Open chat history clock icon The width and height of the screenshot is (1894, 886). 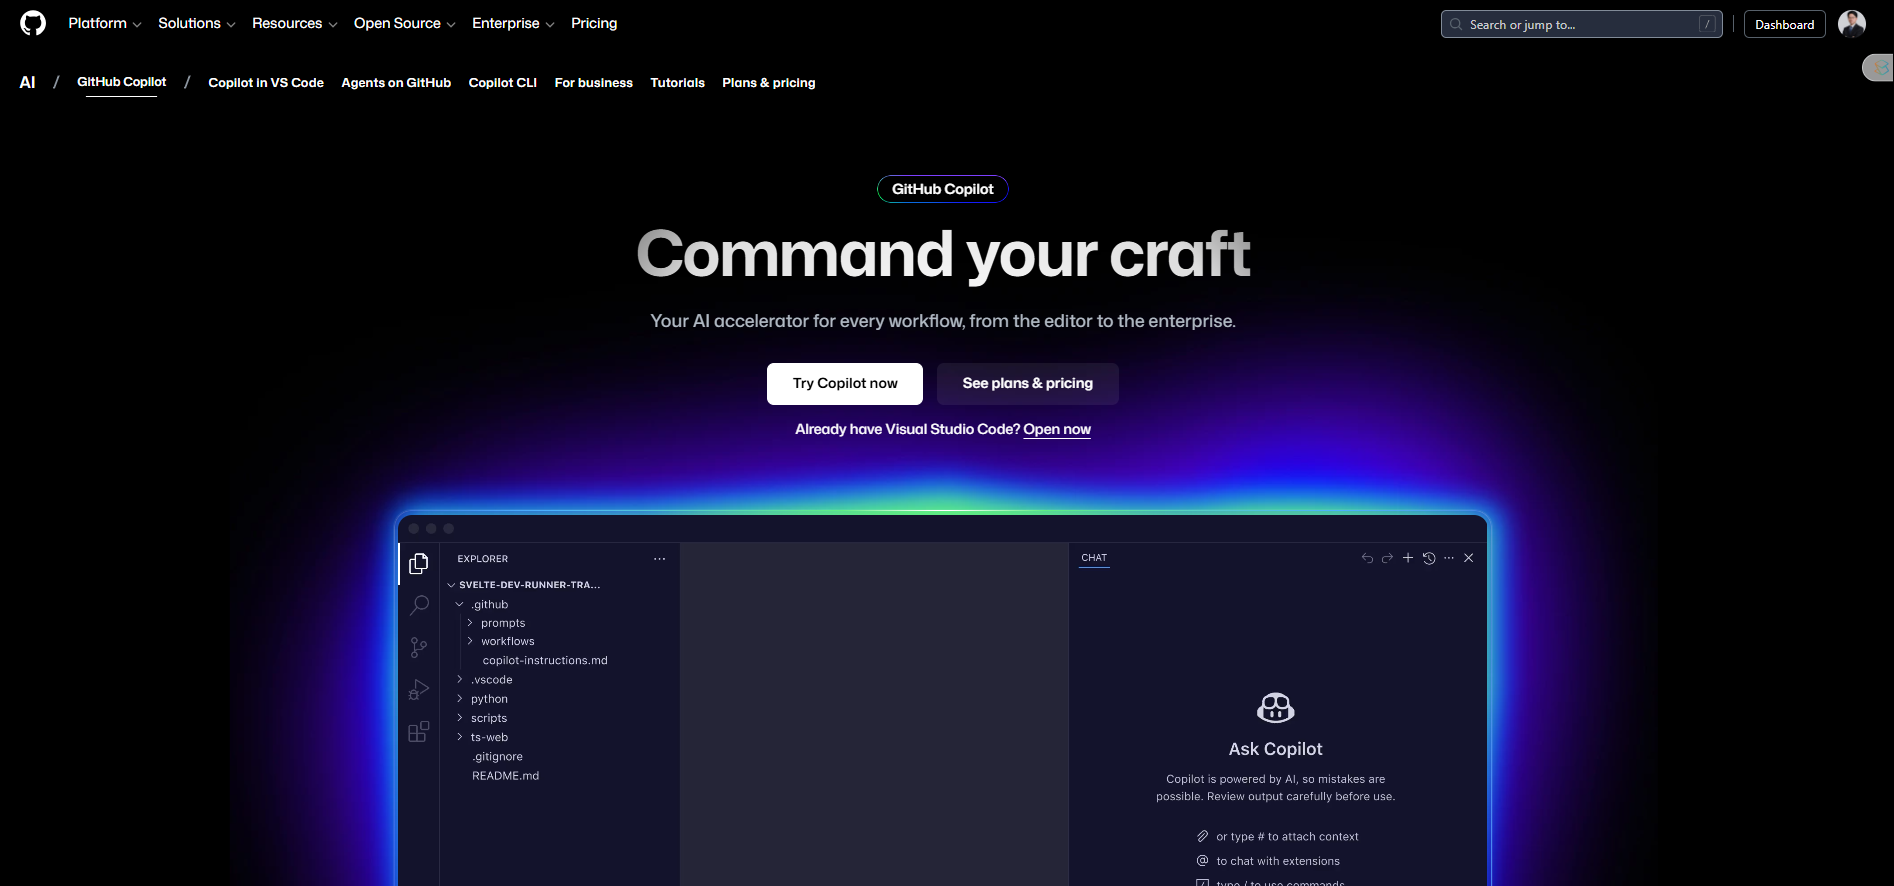(1429, 558)
